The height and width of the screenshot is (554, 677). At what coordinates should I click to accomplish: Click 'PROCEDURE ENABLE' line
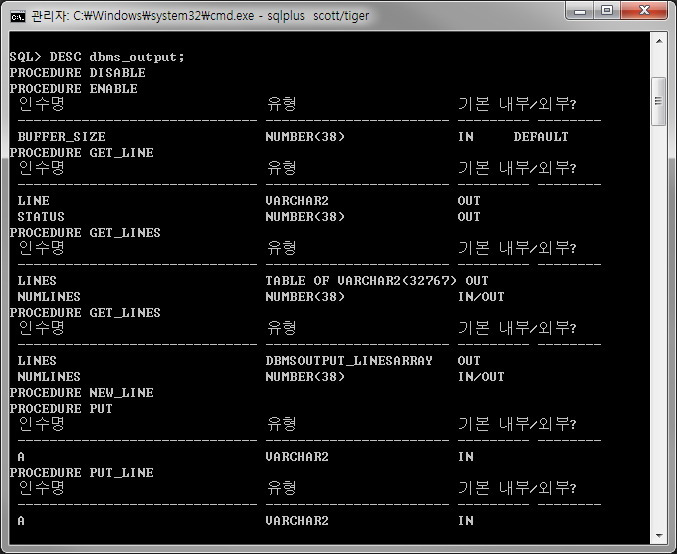click(73, 89)
